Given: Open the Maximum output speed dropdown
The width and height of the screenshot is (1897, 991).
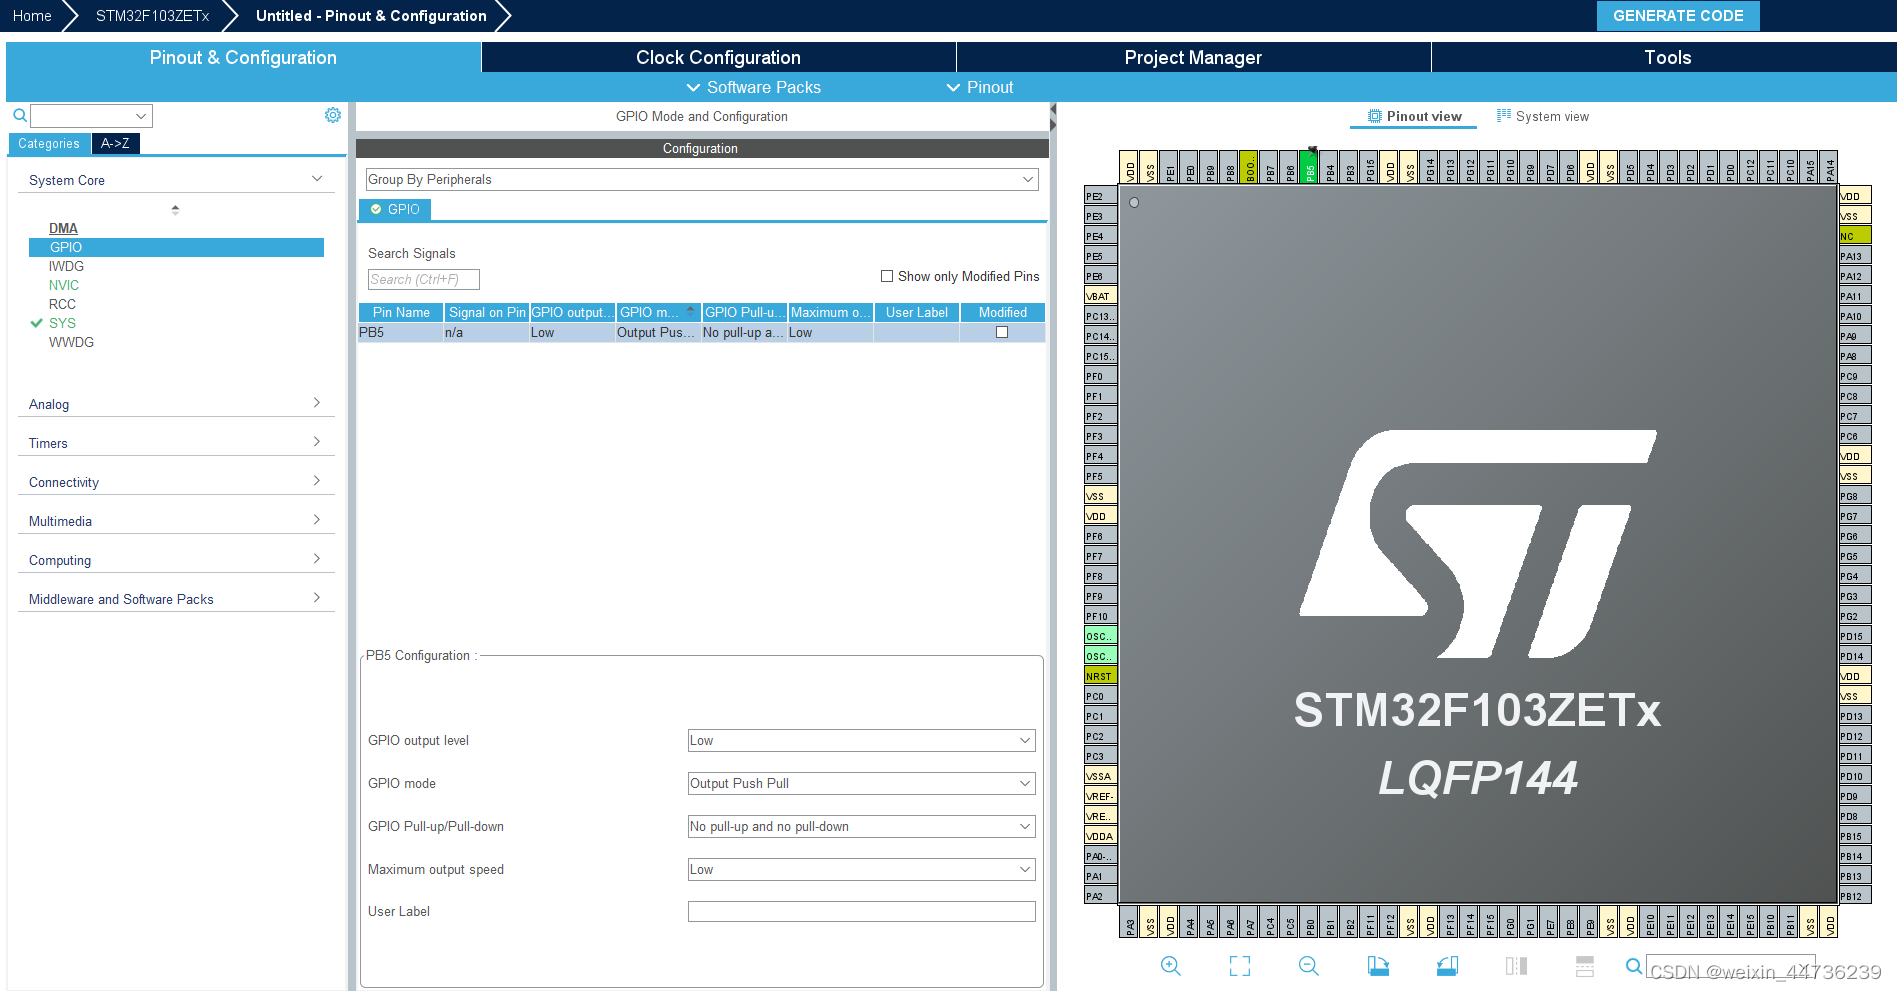Looking at the screenshot, I should click(861, 869).
